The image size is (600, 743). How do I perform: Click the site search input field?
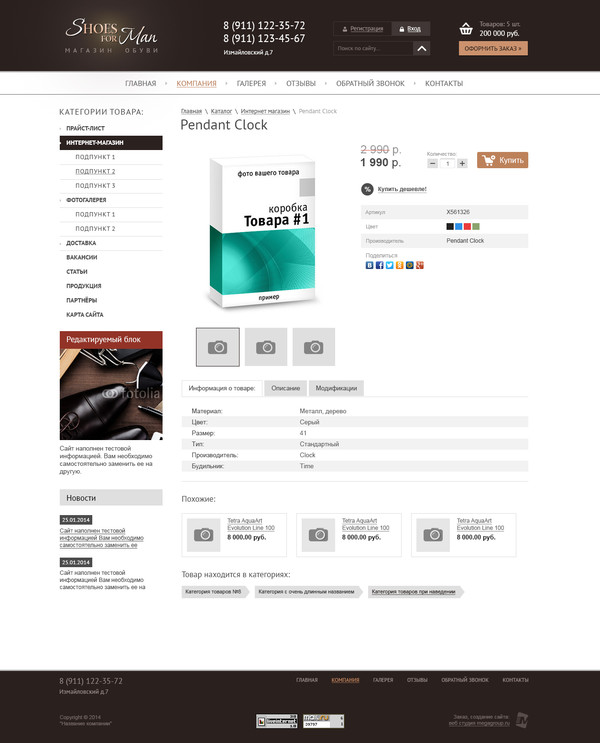point(373,48)
